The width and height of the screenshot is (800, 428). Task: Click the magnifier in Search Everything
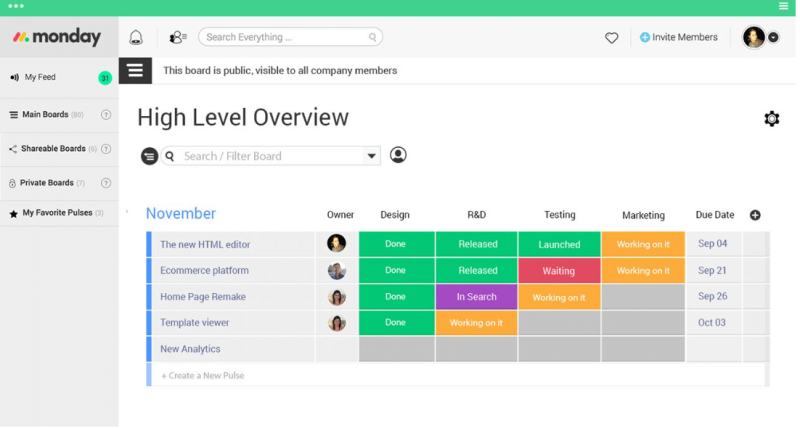(372, 37)
